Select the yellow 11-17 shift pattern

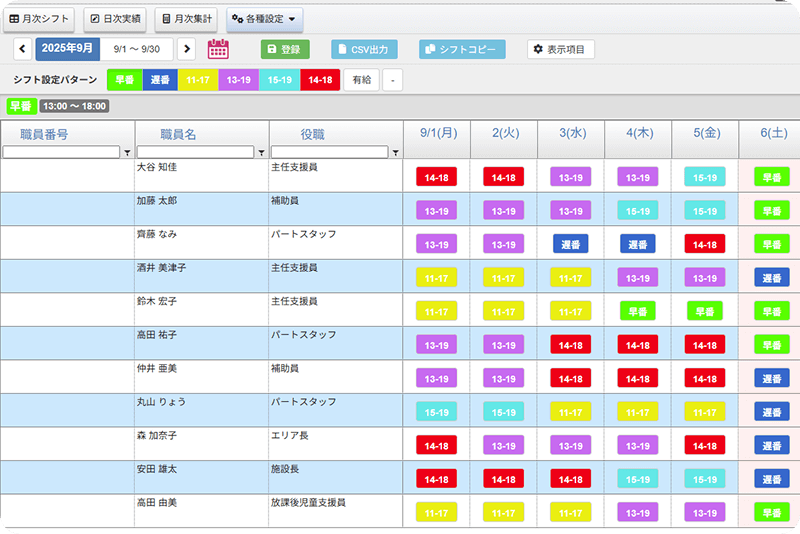[198, 80]
